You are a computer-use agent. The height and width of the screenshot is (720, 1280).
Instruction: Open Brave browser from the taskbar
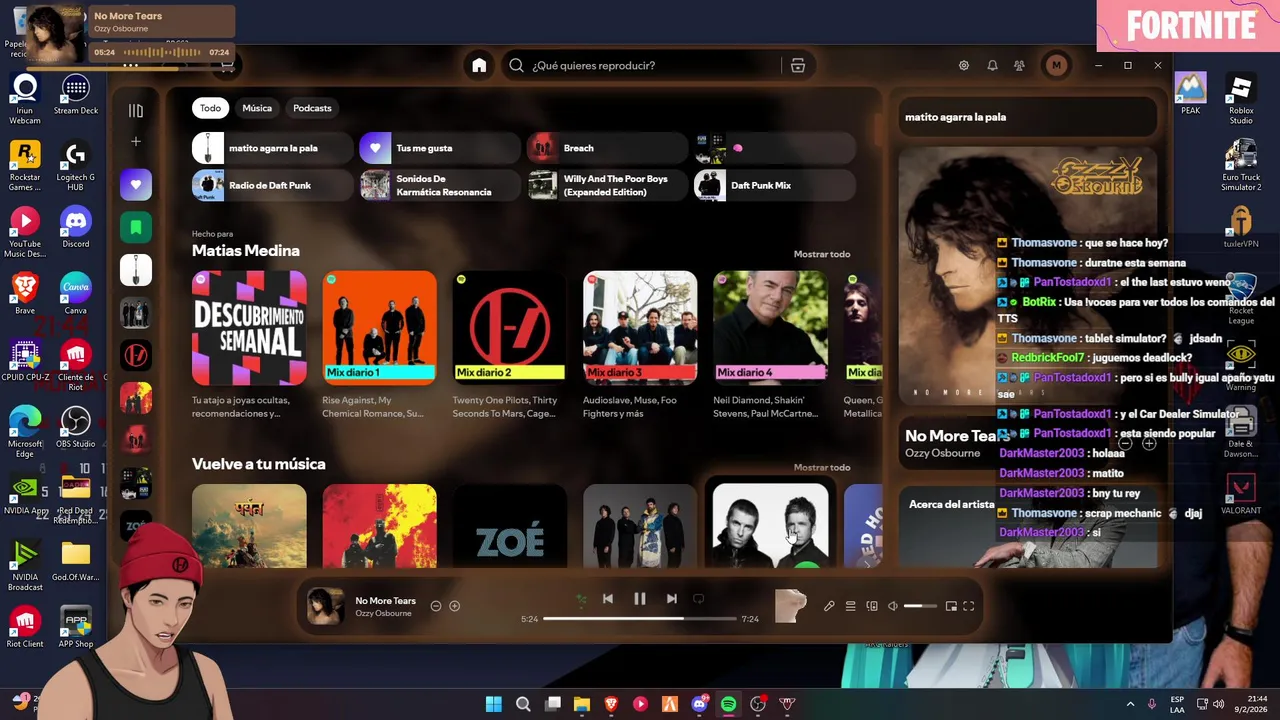click(x=611, y=704)
